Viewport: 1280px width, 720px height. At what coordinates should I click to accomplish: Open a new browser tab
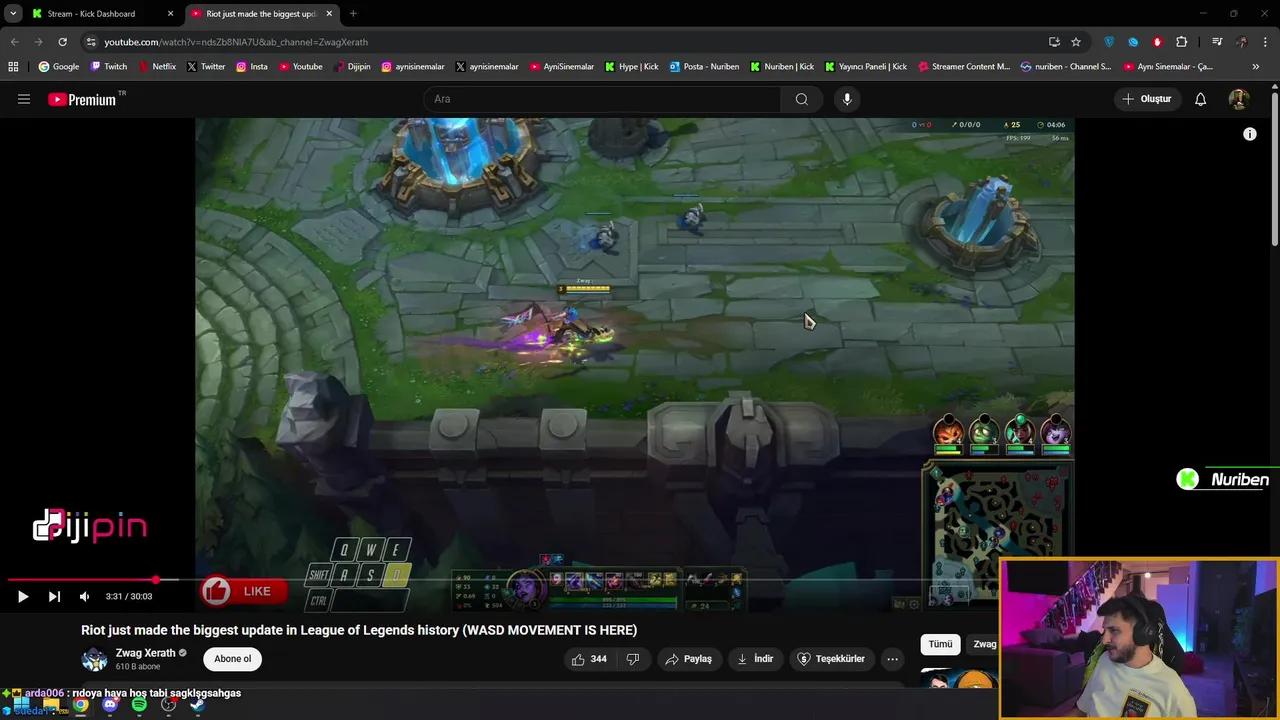pyautogui.click(x=353, y=14)
